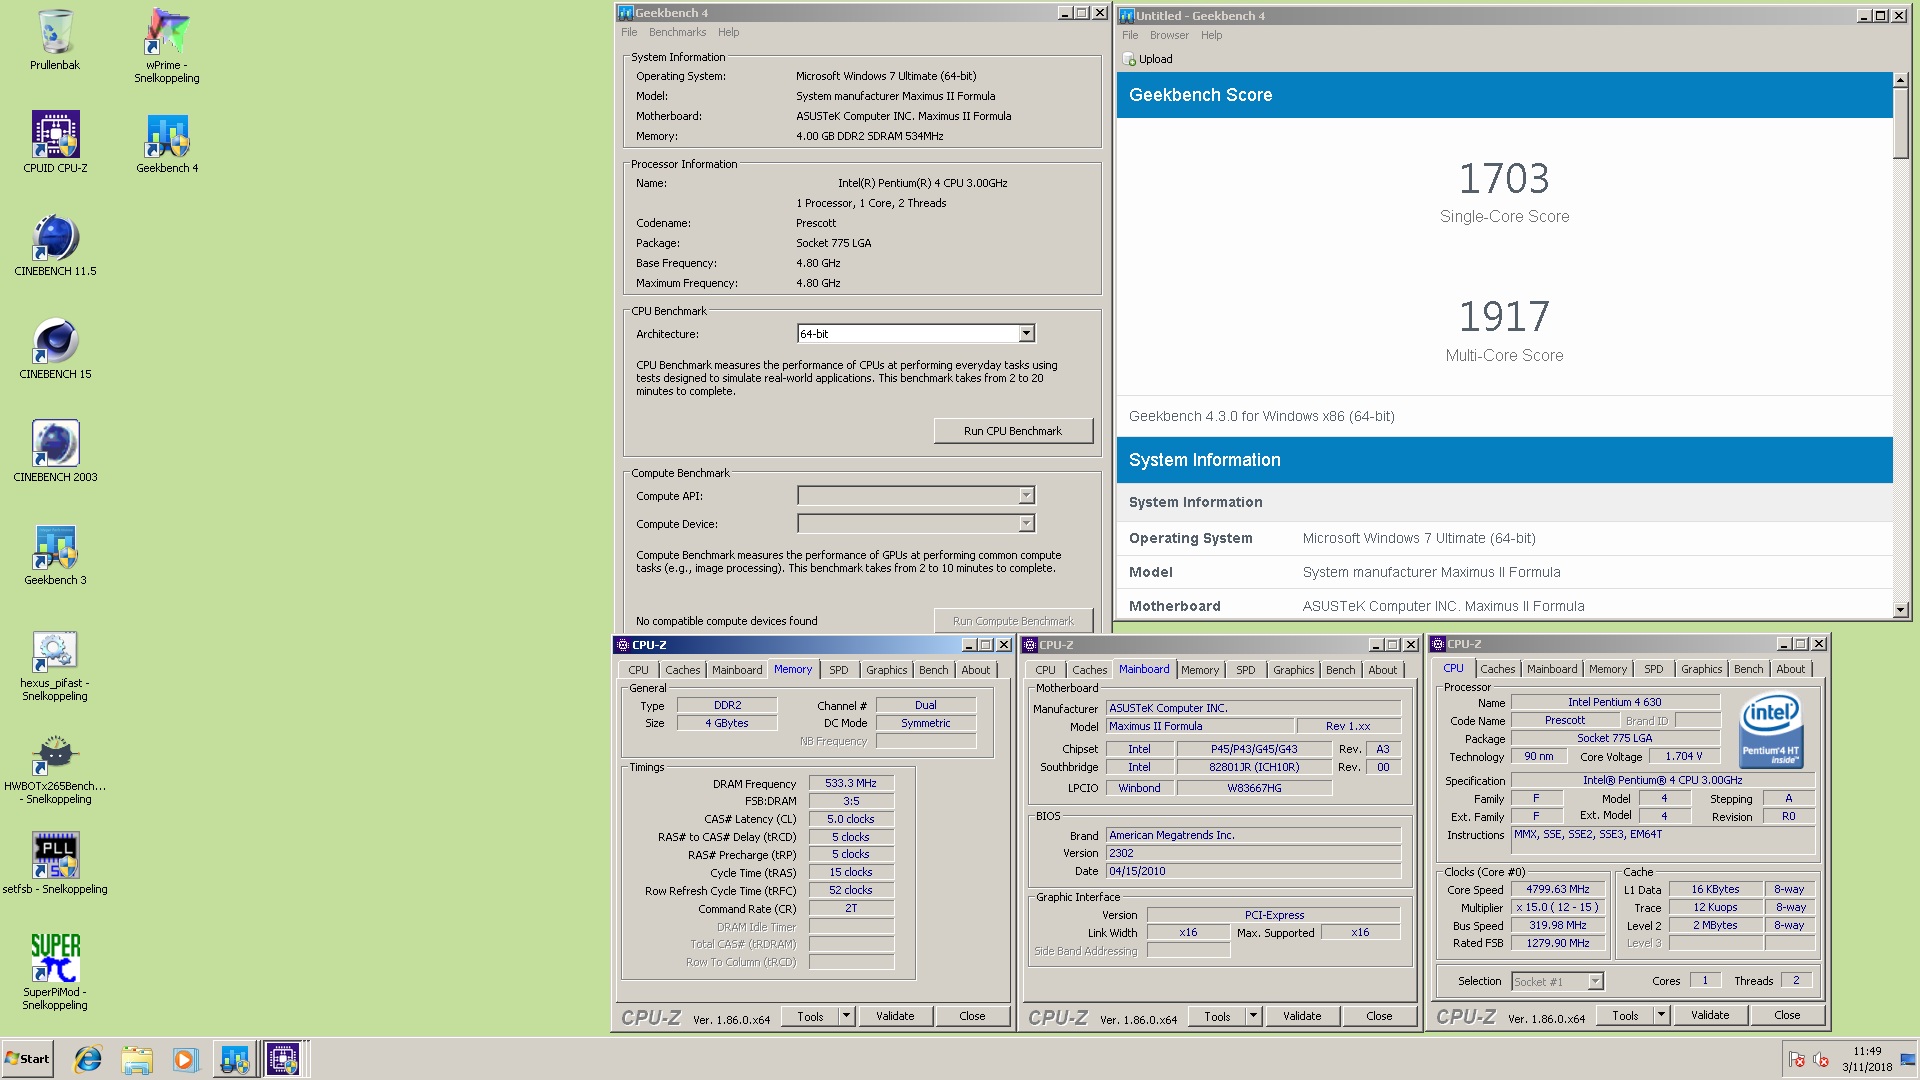Open the hexus_pifast shortcut icon

coord(55,665)
